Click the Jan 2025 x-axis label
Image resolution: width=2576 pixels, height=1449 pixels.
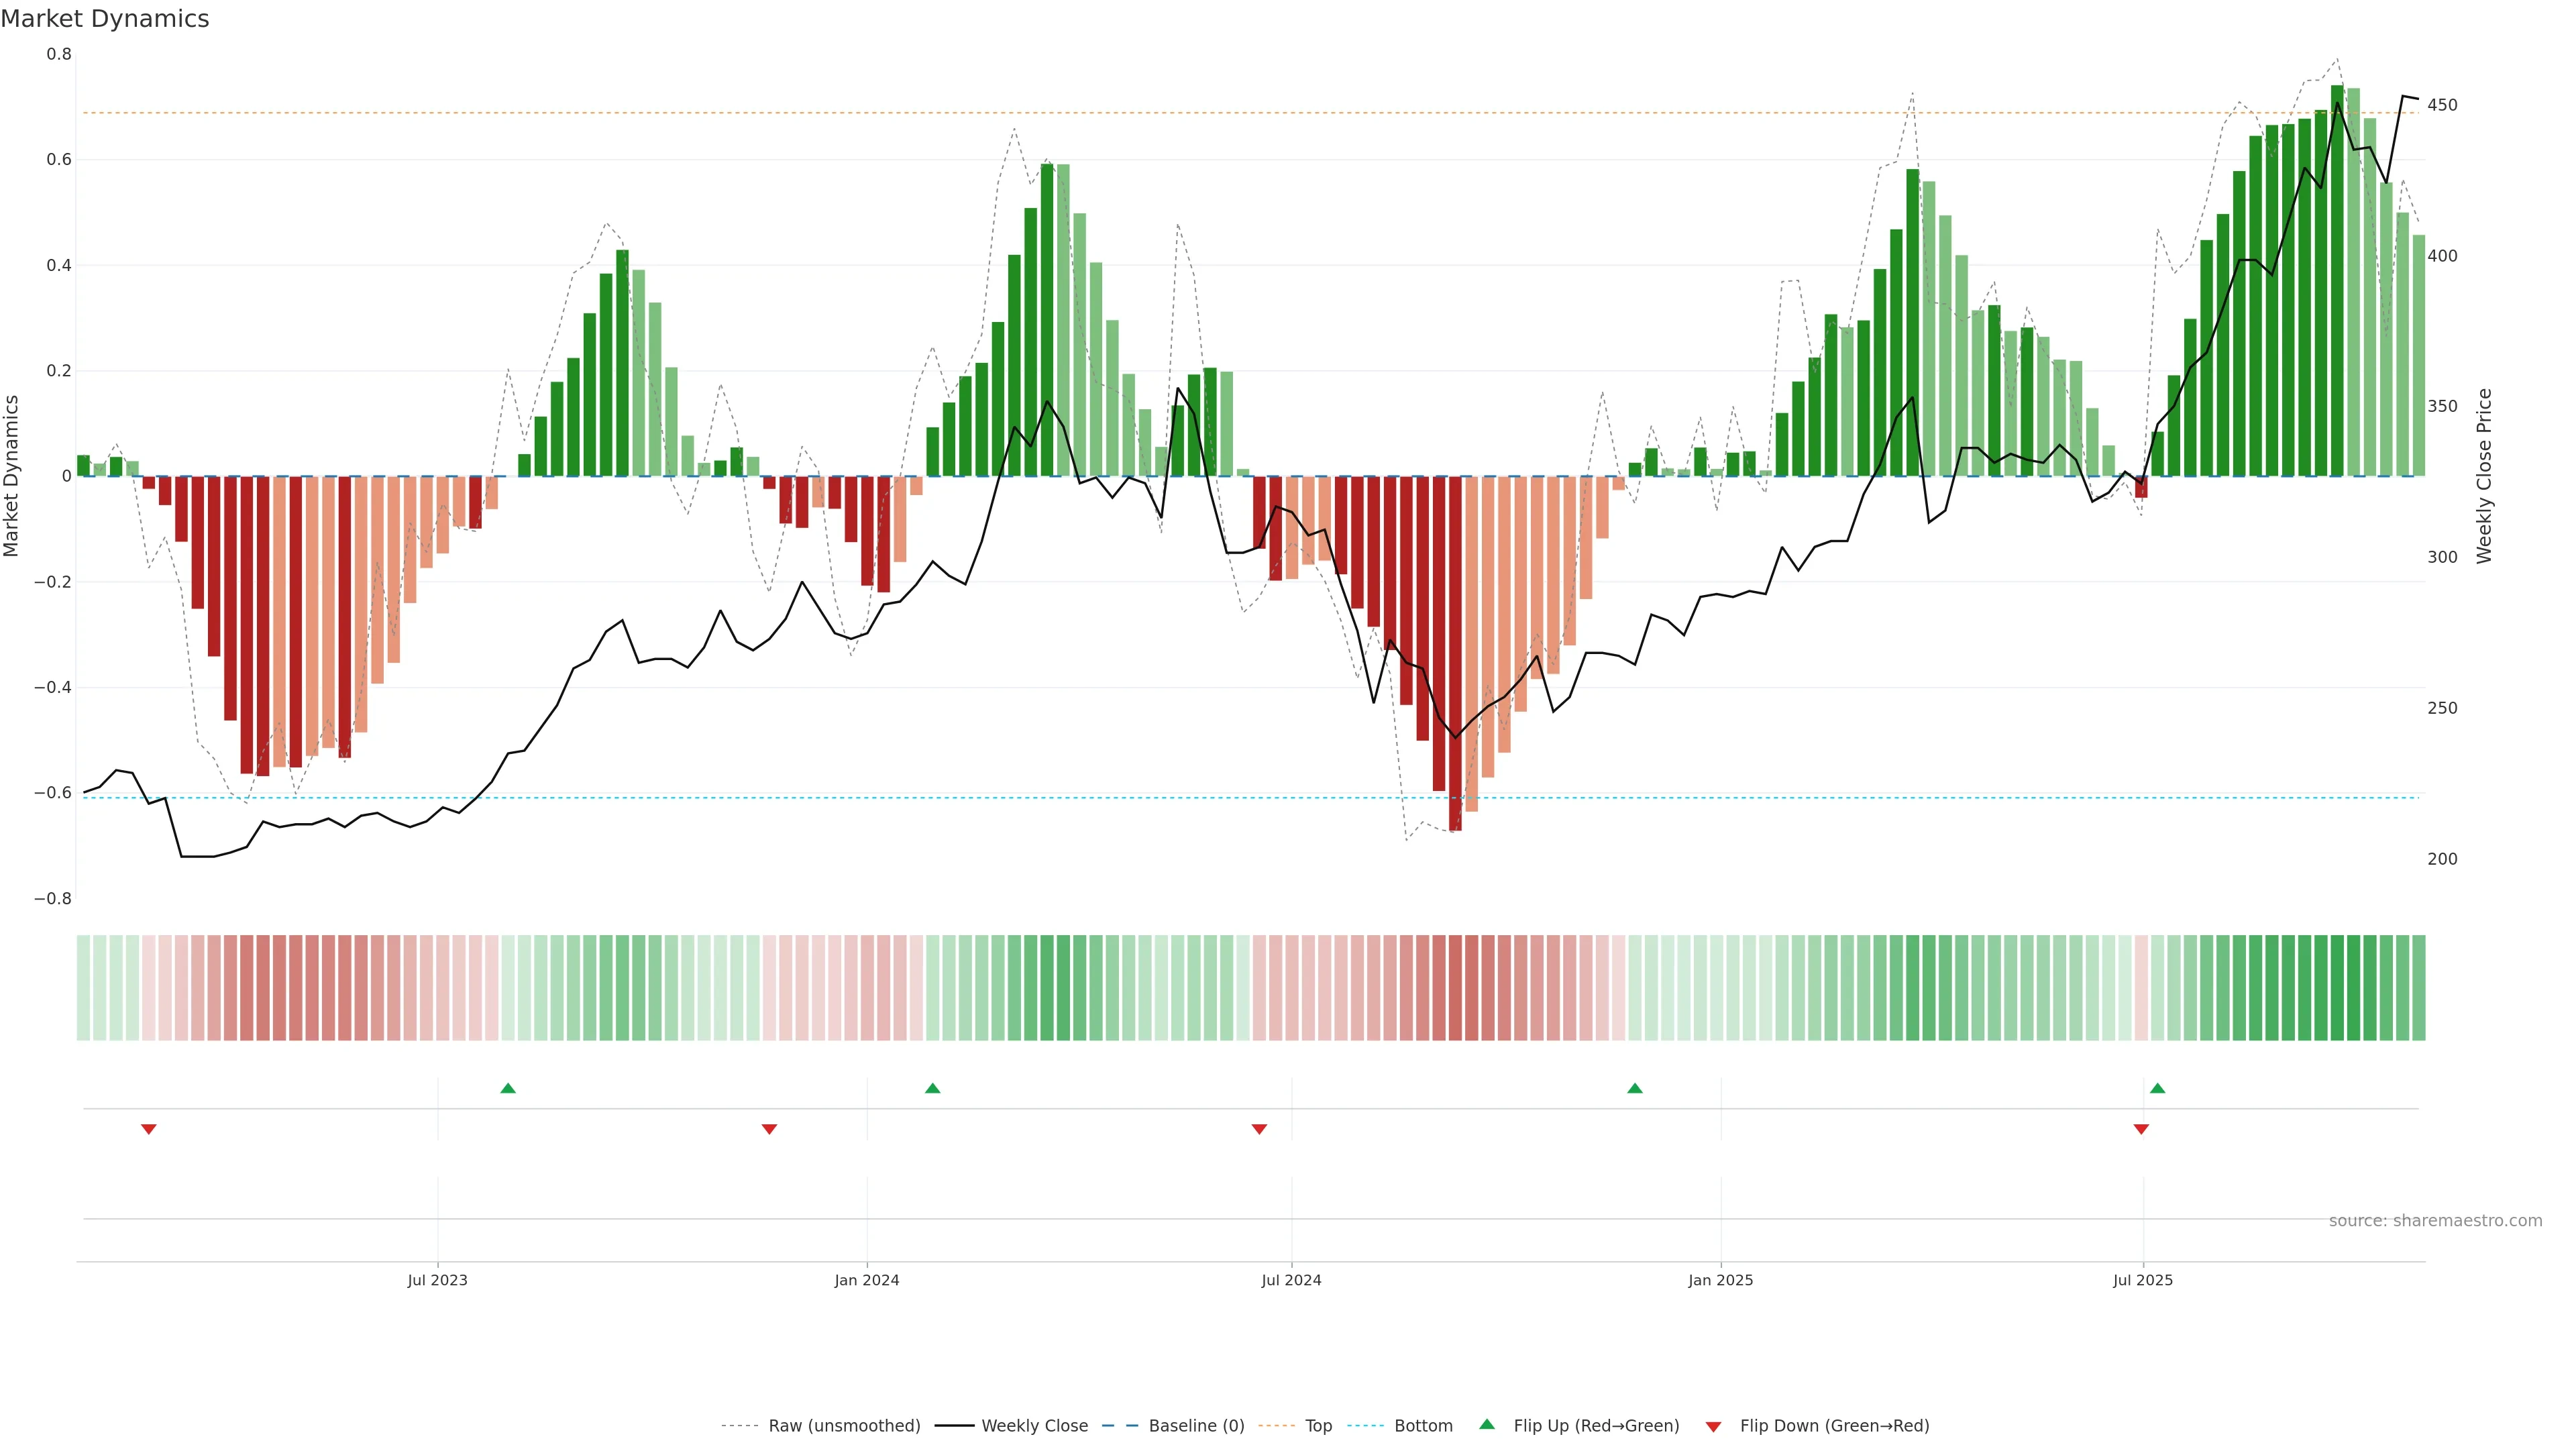(1720, 1280)
